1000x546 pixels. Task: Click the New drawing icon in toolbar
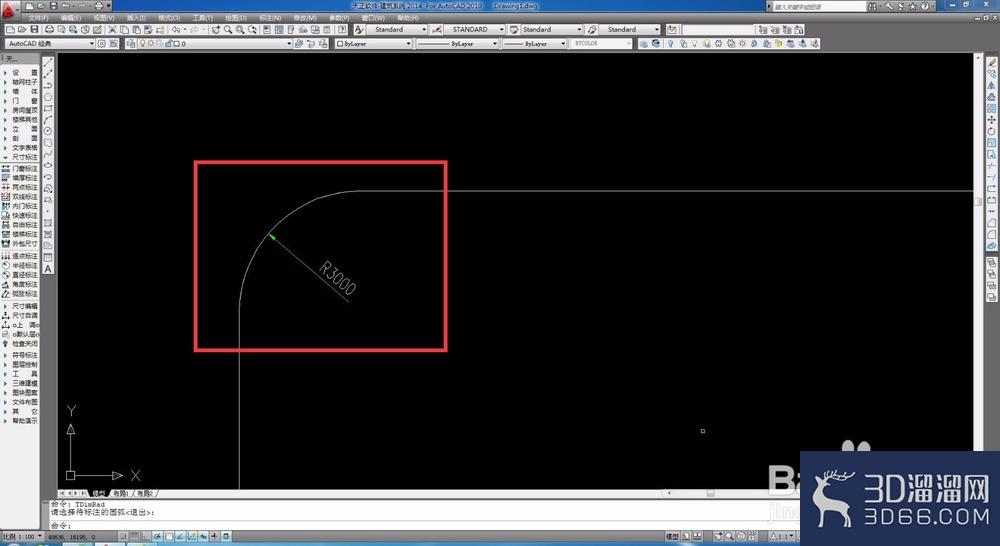pyautogui.click(x=10, y=29)
